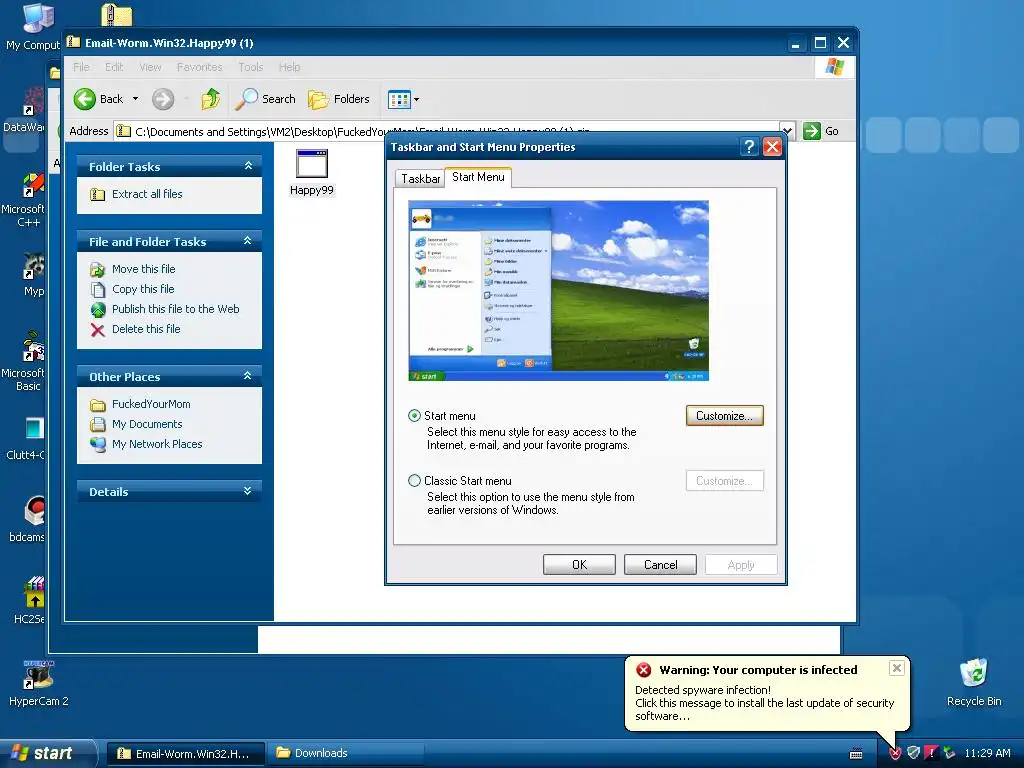Click the Views grid icon
The height and width of the screenshot is (768, 1024).
[x=399, y=99]
